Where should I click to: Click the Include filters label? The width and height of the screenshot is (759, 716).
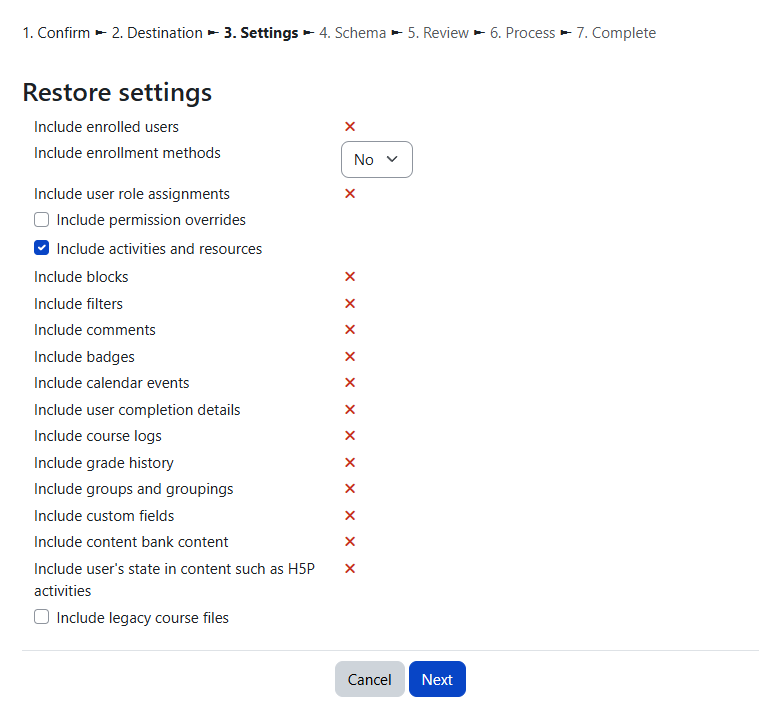[78, 304]
